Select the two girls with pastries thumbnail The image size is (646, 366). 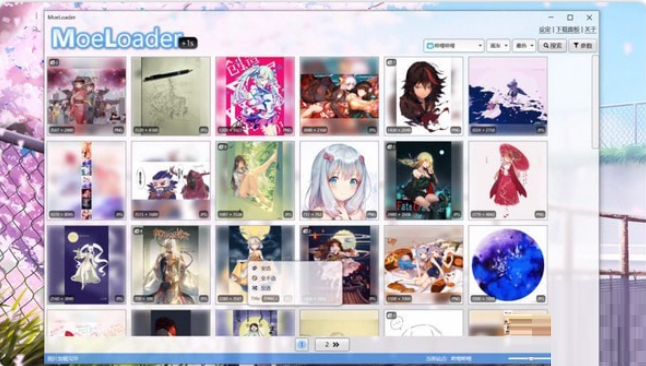[424, 265]
